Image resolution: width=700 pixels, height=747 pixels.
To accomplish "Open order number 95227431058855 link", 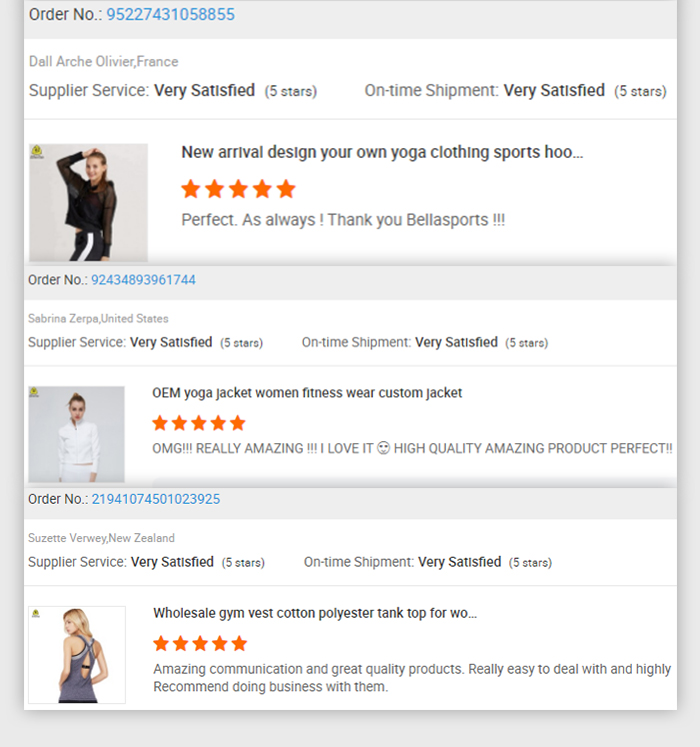I will click(x=170, y=14).
